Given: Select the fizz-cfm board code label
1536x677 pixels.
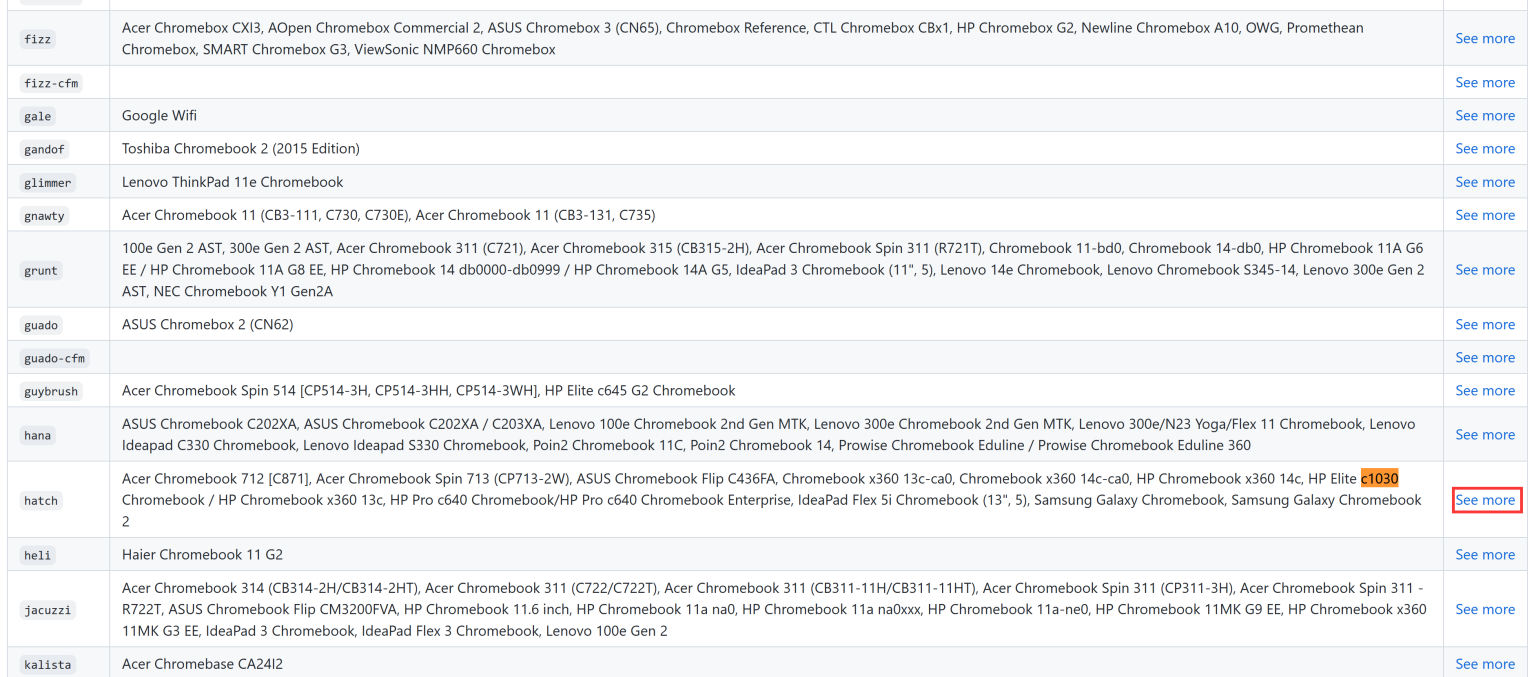Looking at the screenshot, I should click(x=51, y=83).
